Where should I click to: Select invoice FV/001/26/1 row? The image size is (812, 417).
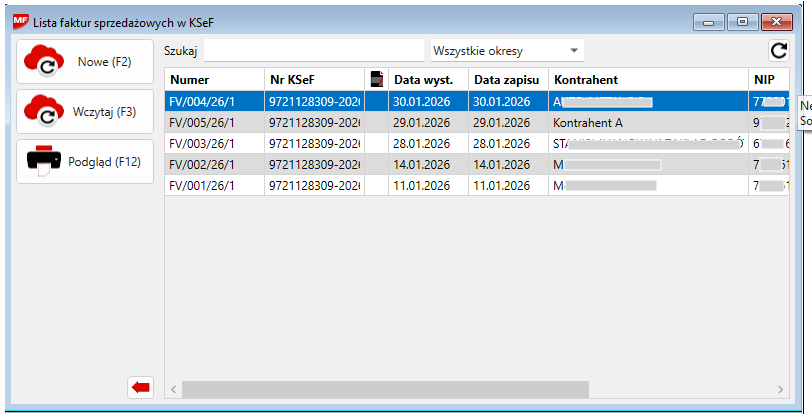(x=214, y=185)
